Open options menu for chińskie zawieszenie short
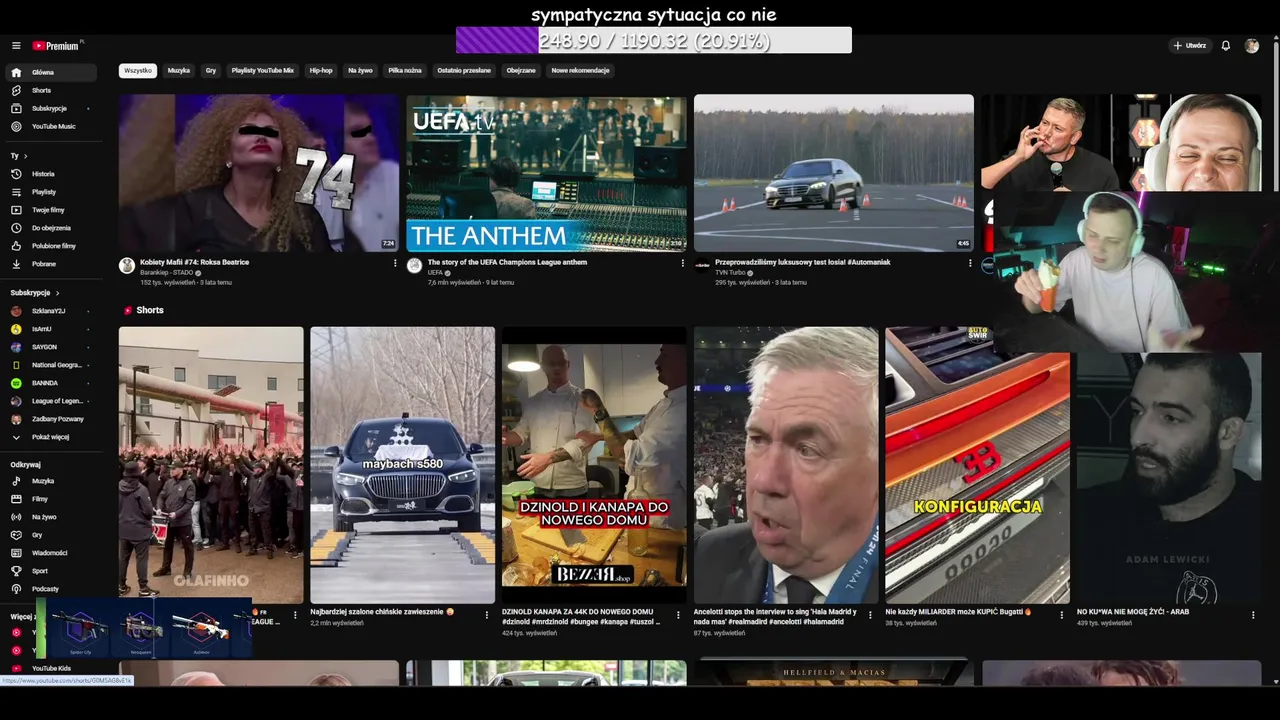The height and width of the screenshot is (720, 1280). coord(487,615)
